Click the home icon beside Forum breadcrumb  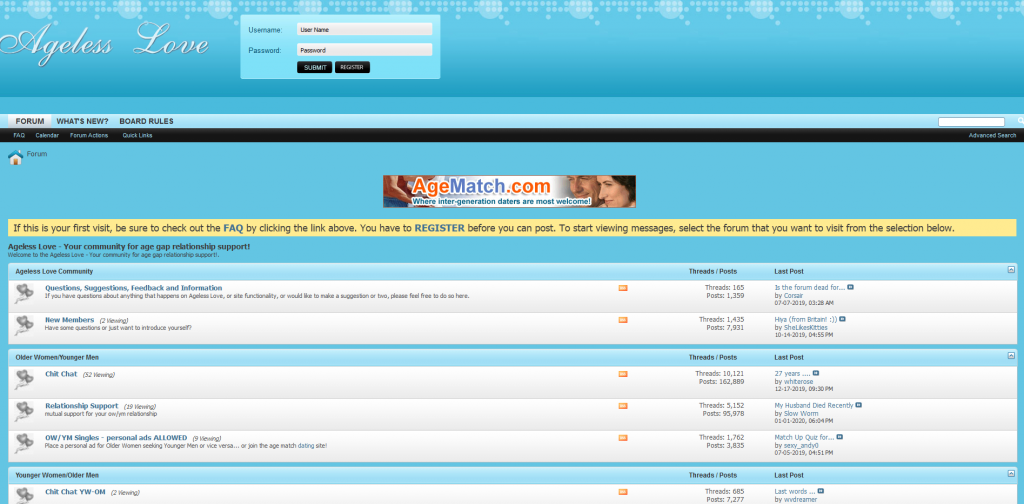(16, 157)
